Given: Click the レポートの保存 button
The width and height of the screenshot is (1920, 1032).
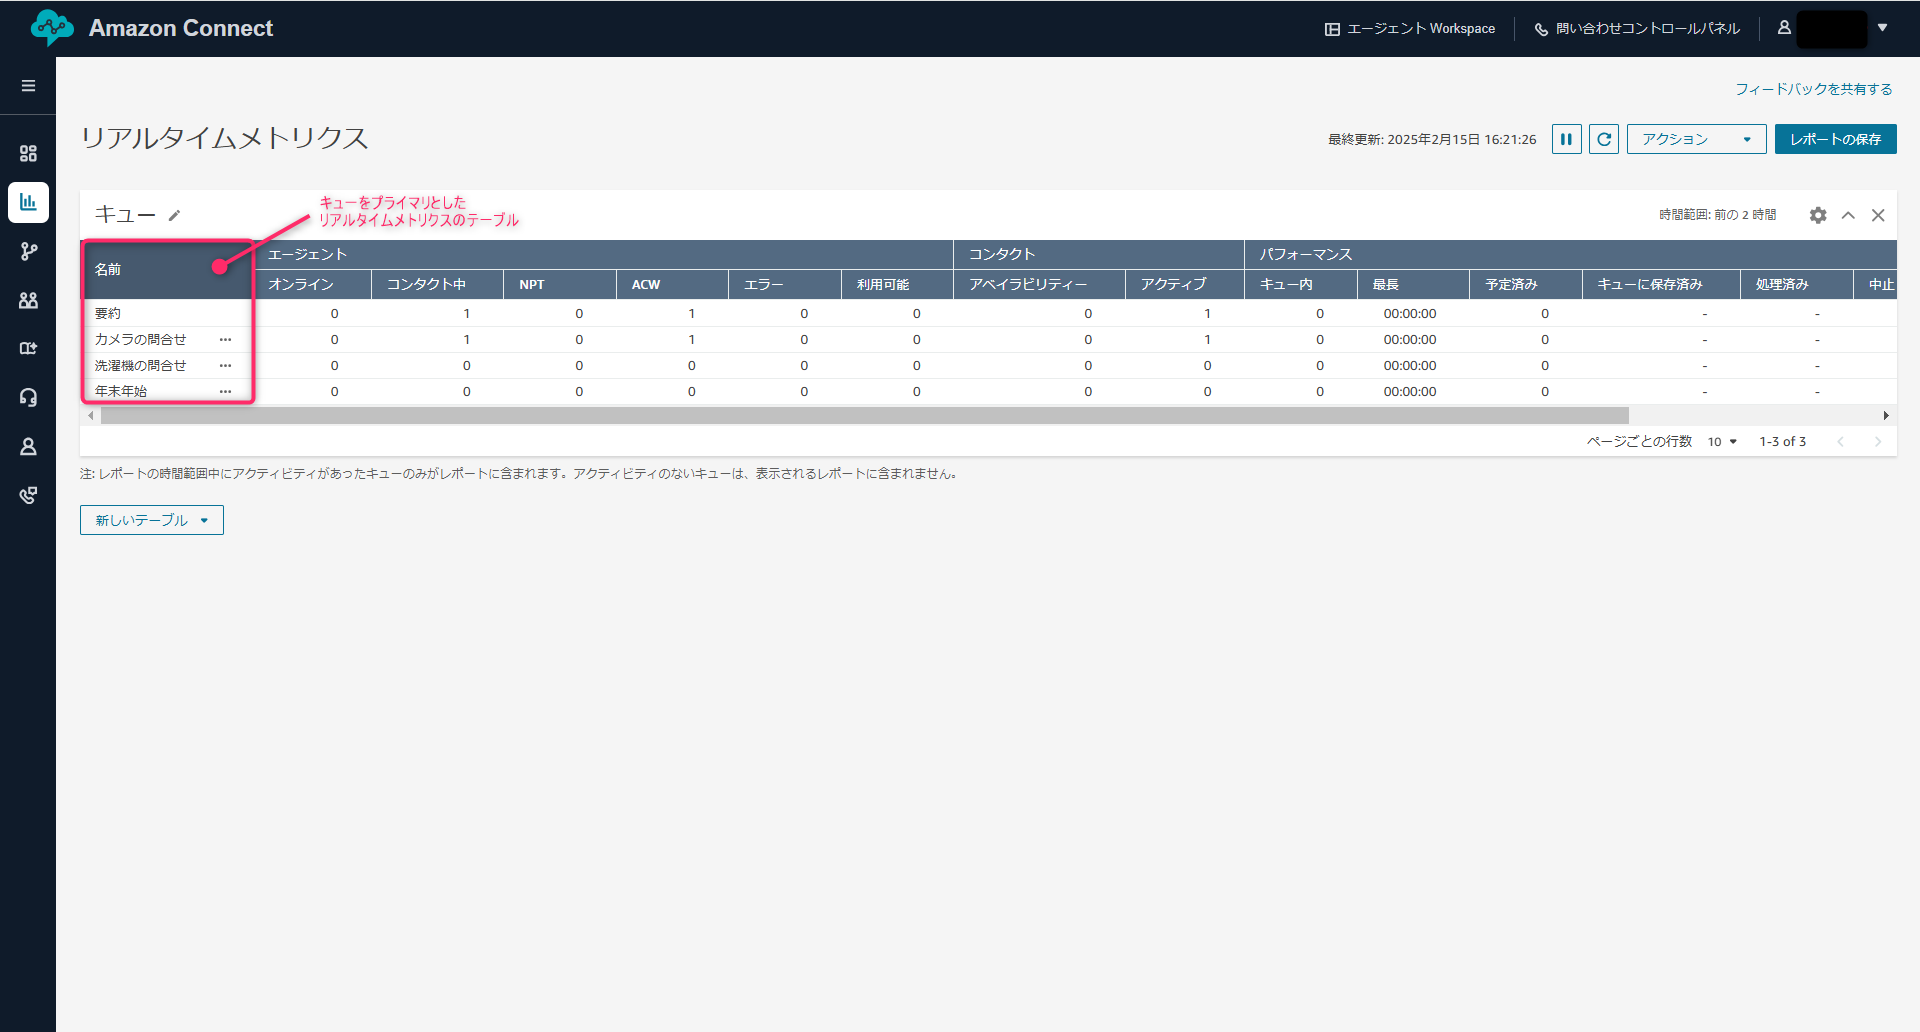Looking at the screenshot, I should click(1835, 139).
